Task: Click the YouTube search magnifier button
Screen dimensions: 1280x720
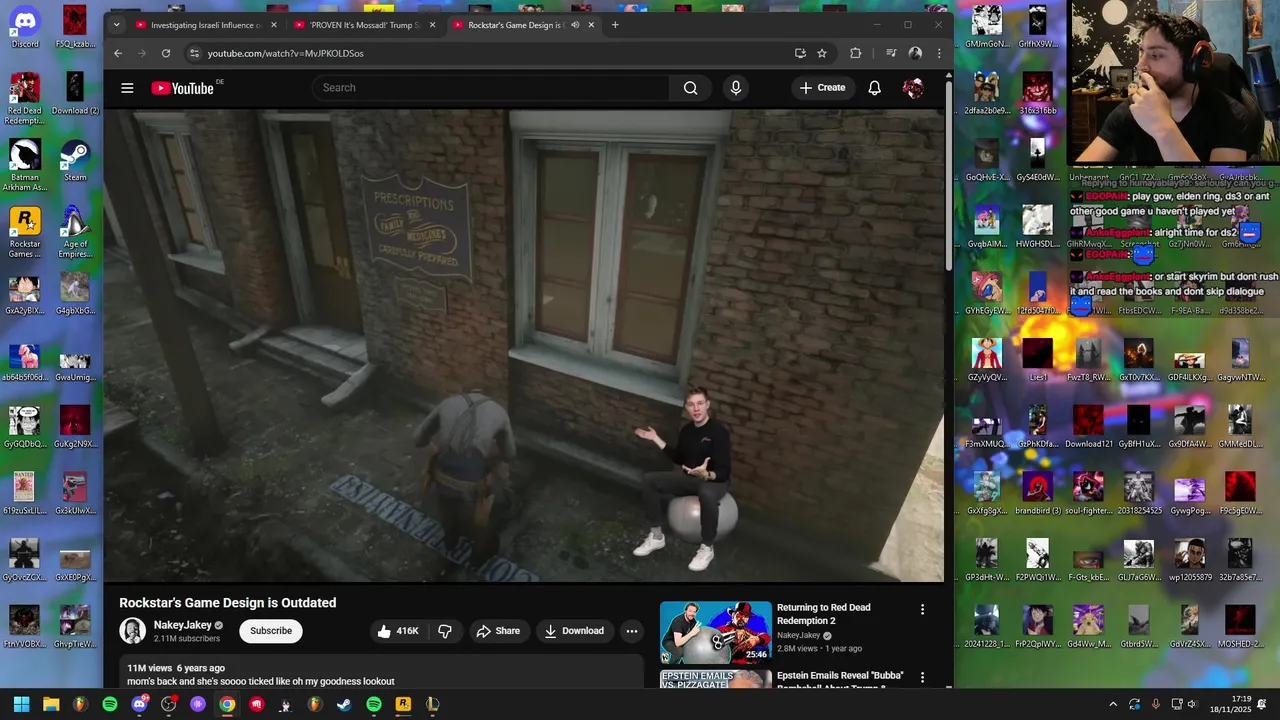Action: tap(690, 88)
